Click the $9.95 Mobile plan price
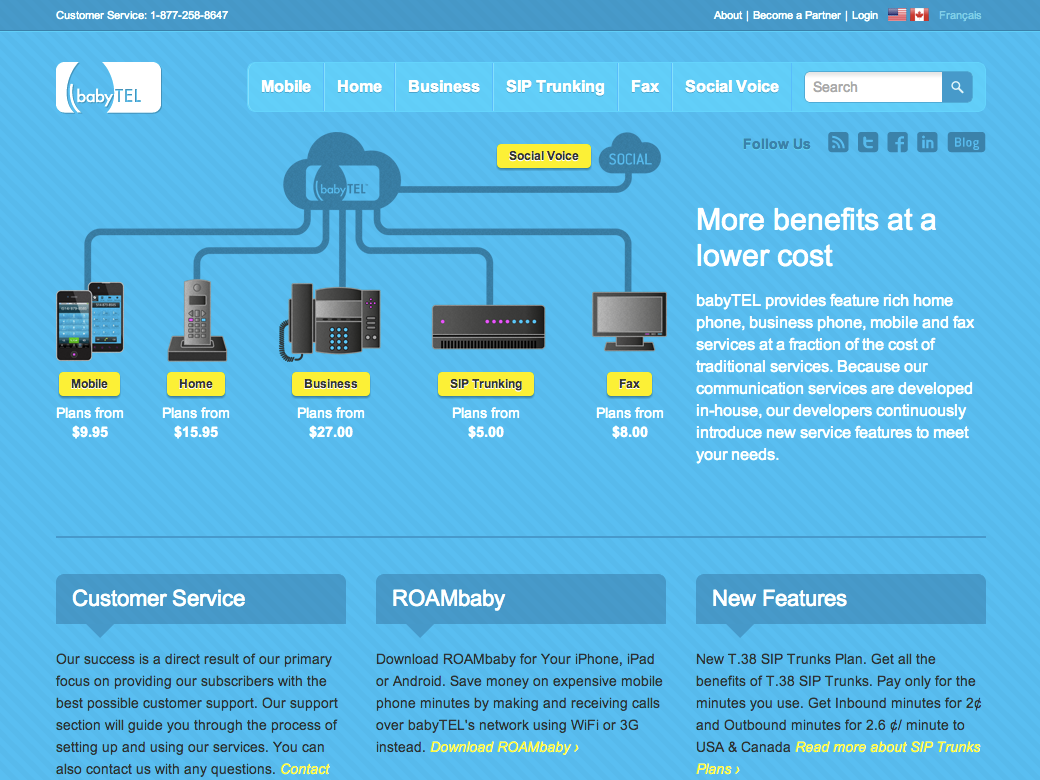Screen dimensions: 1040x780 coord(90,432)
